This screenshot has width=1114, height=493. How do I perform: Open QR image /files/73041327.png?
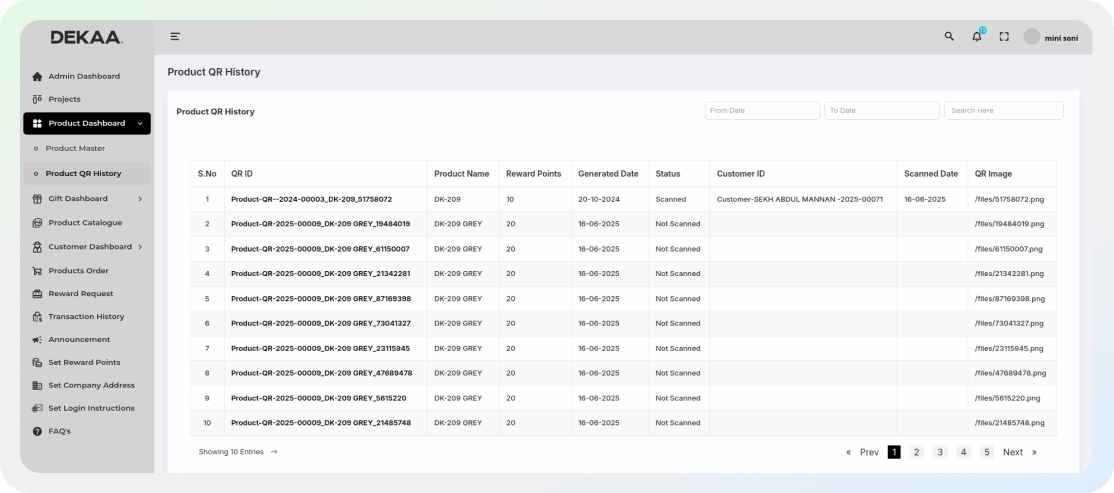1009,323
